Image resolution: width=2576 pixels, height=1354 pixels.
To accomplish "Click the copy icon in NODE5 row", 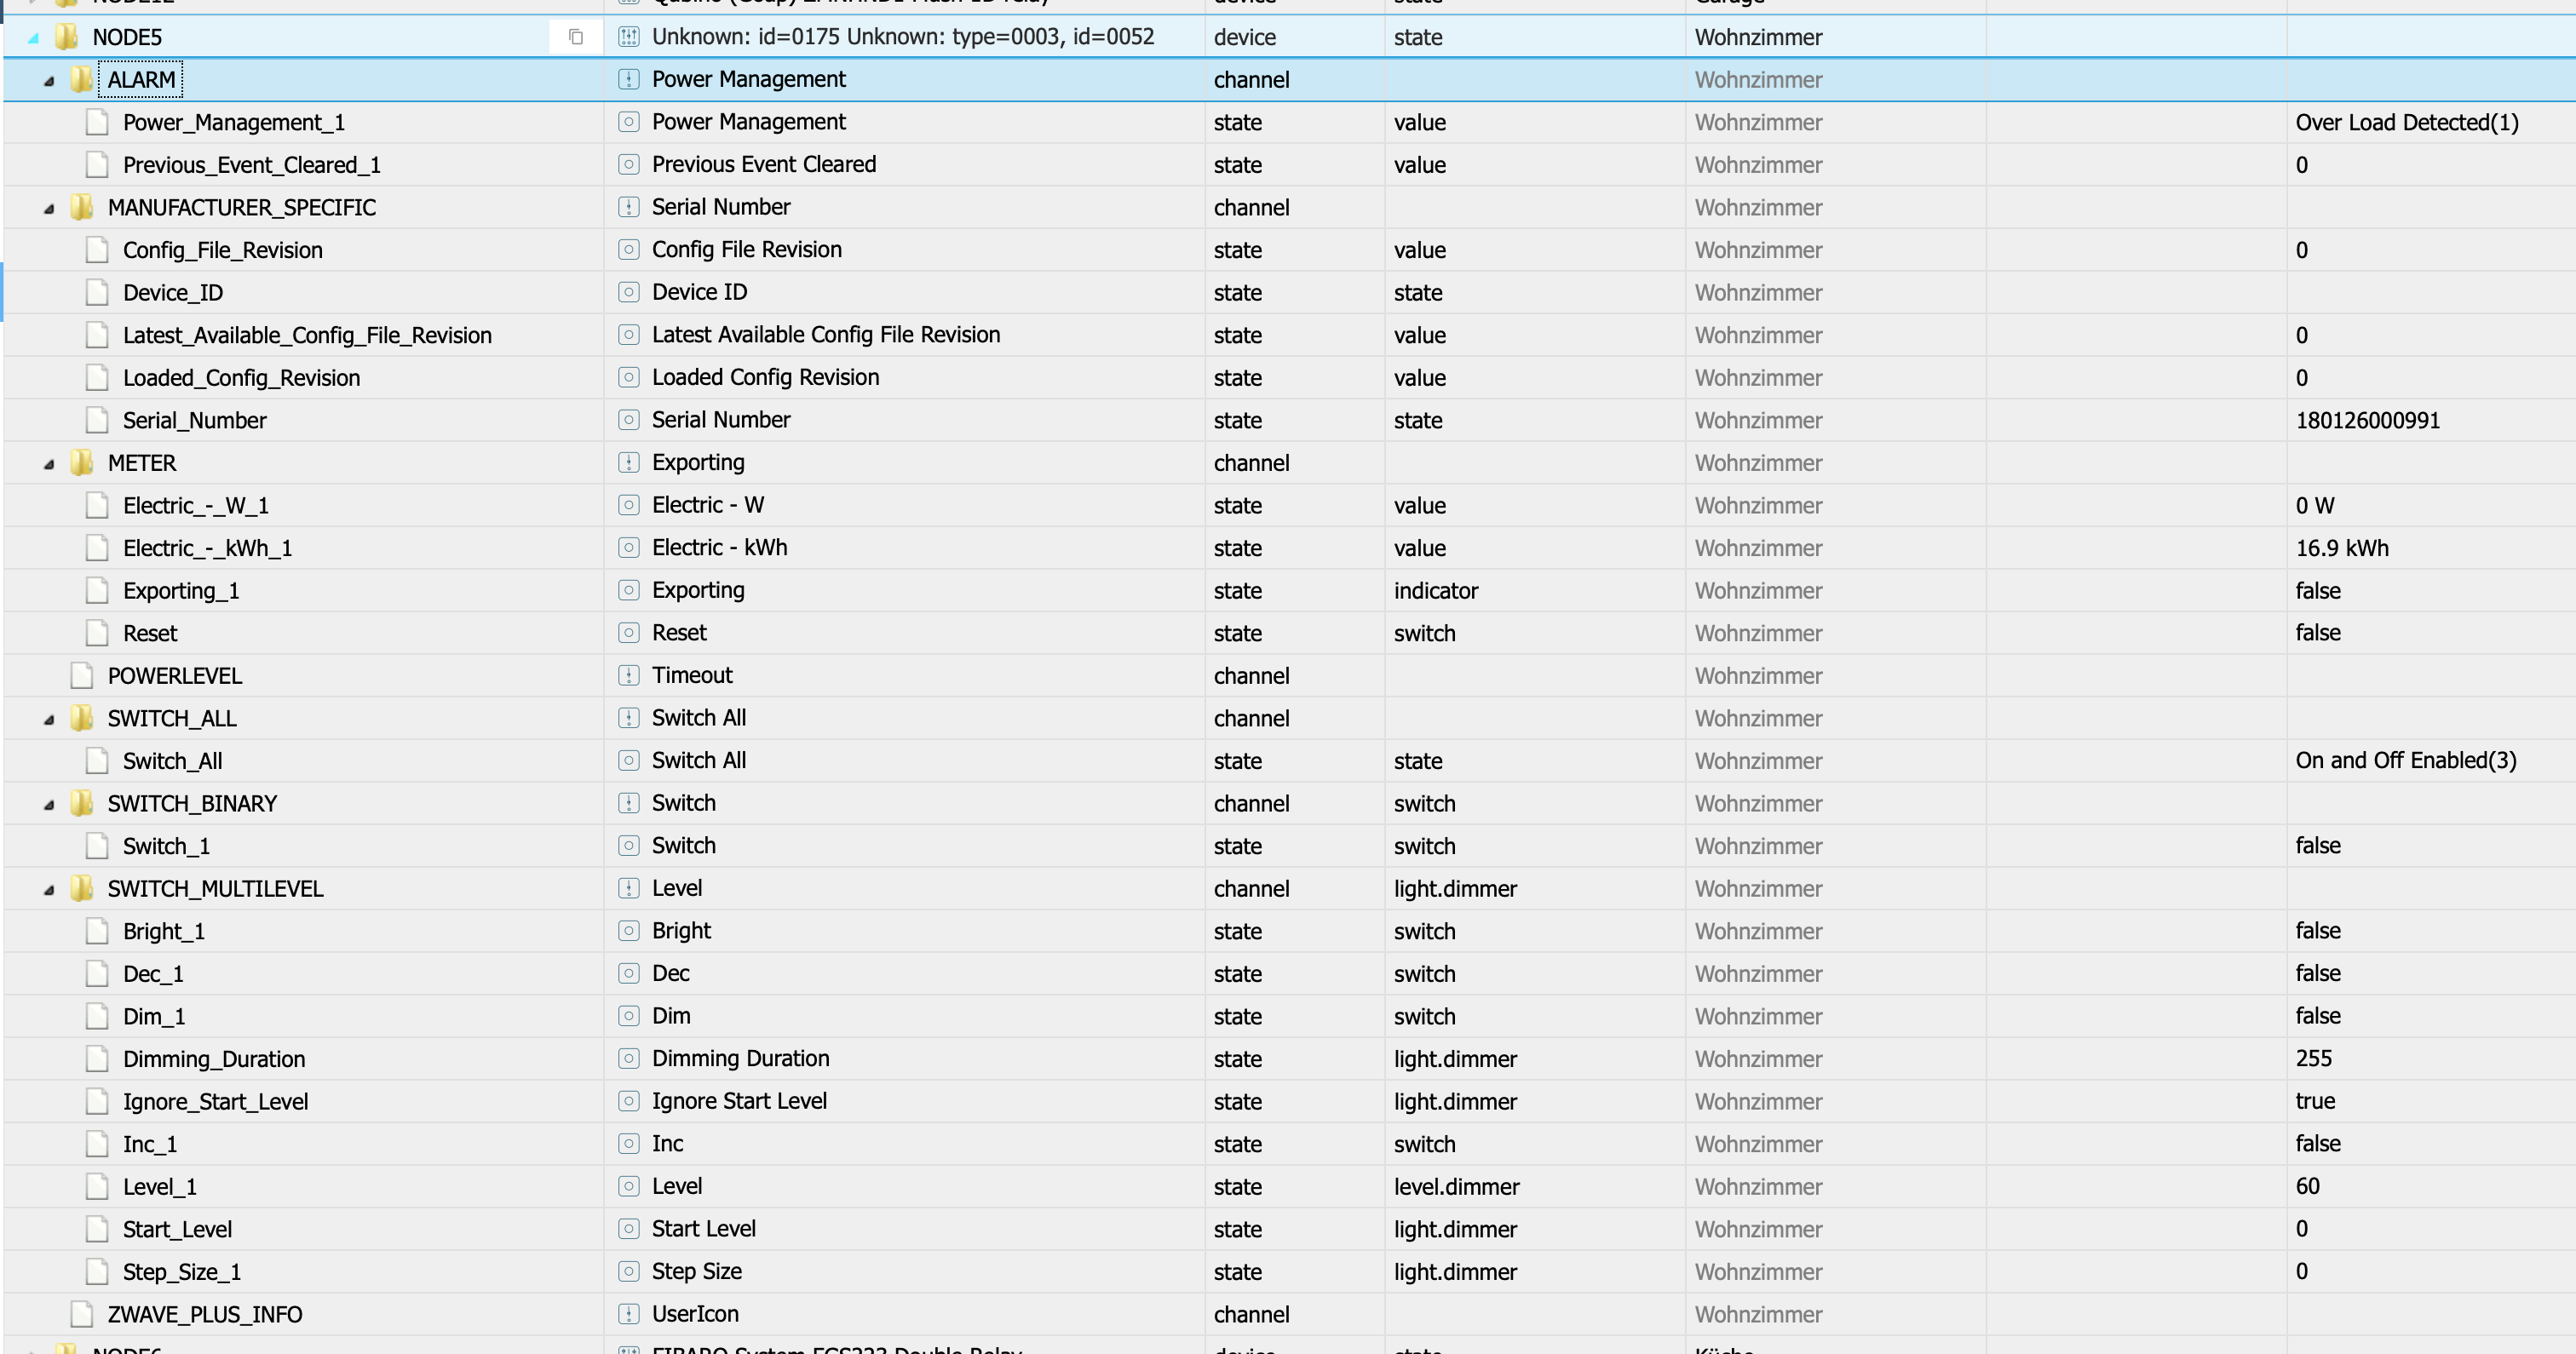I will [575, 37].
